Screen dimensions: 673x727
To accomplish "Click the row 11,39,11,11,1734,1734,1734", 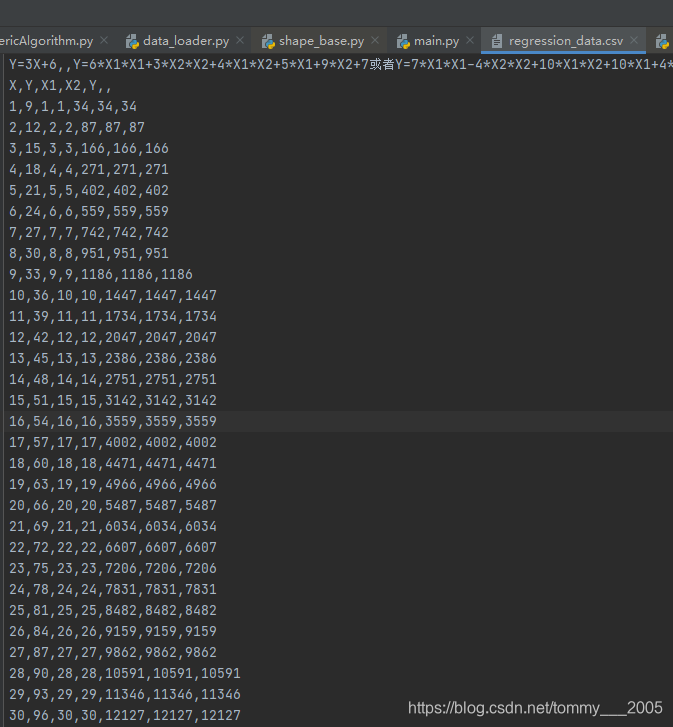I will 113,316.
